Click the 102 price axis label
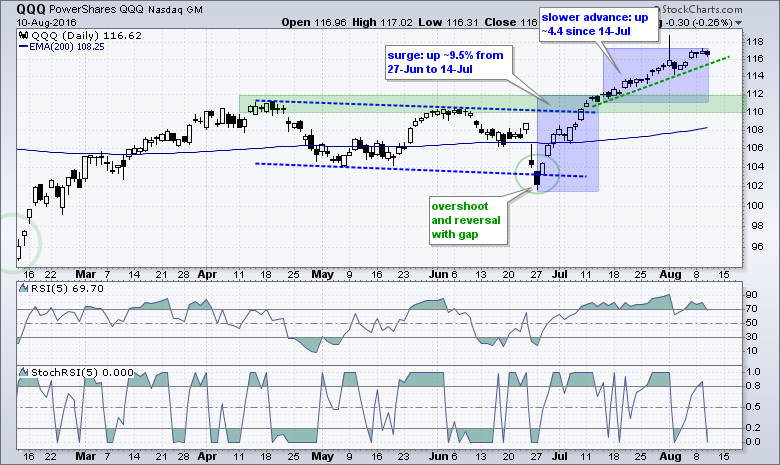 tap(756, 186)
